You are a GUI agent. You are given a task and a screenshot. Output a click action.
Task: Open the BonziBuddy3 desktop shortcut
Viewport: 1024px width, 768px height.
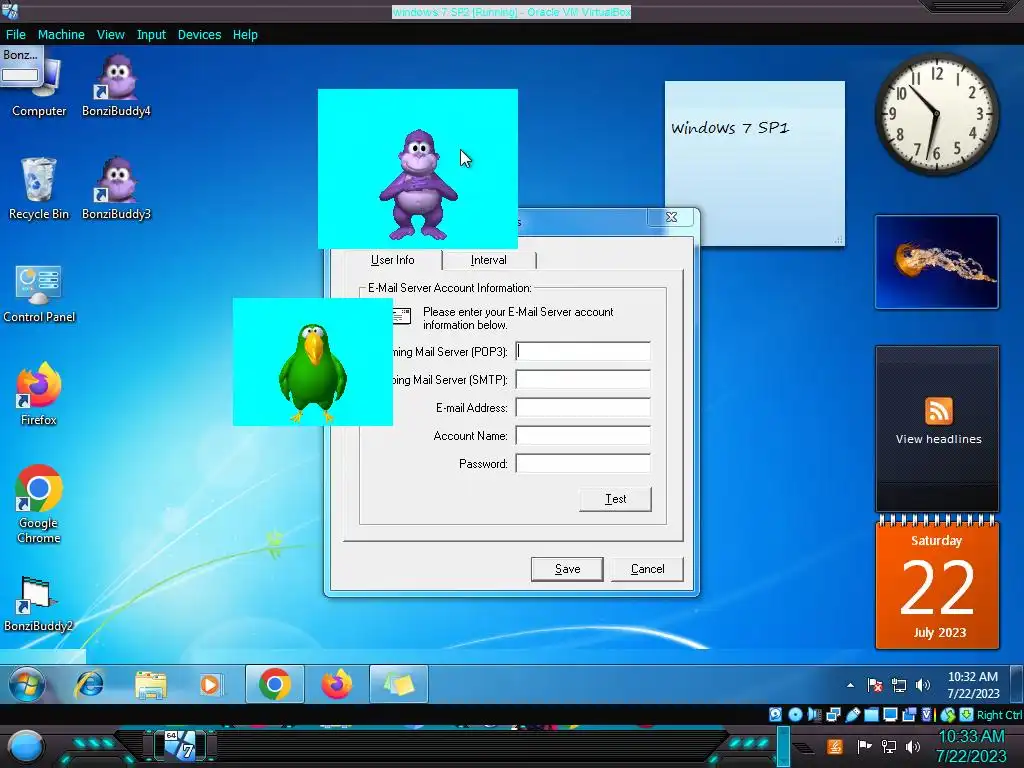tap(116, 188)
